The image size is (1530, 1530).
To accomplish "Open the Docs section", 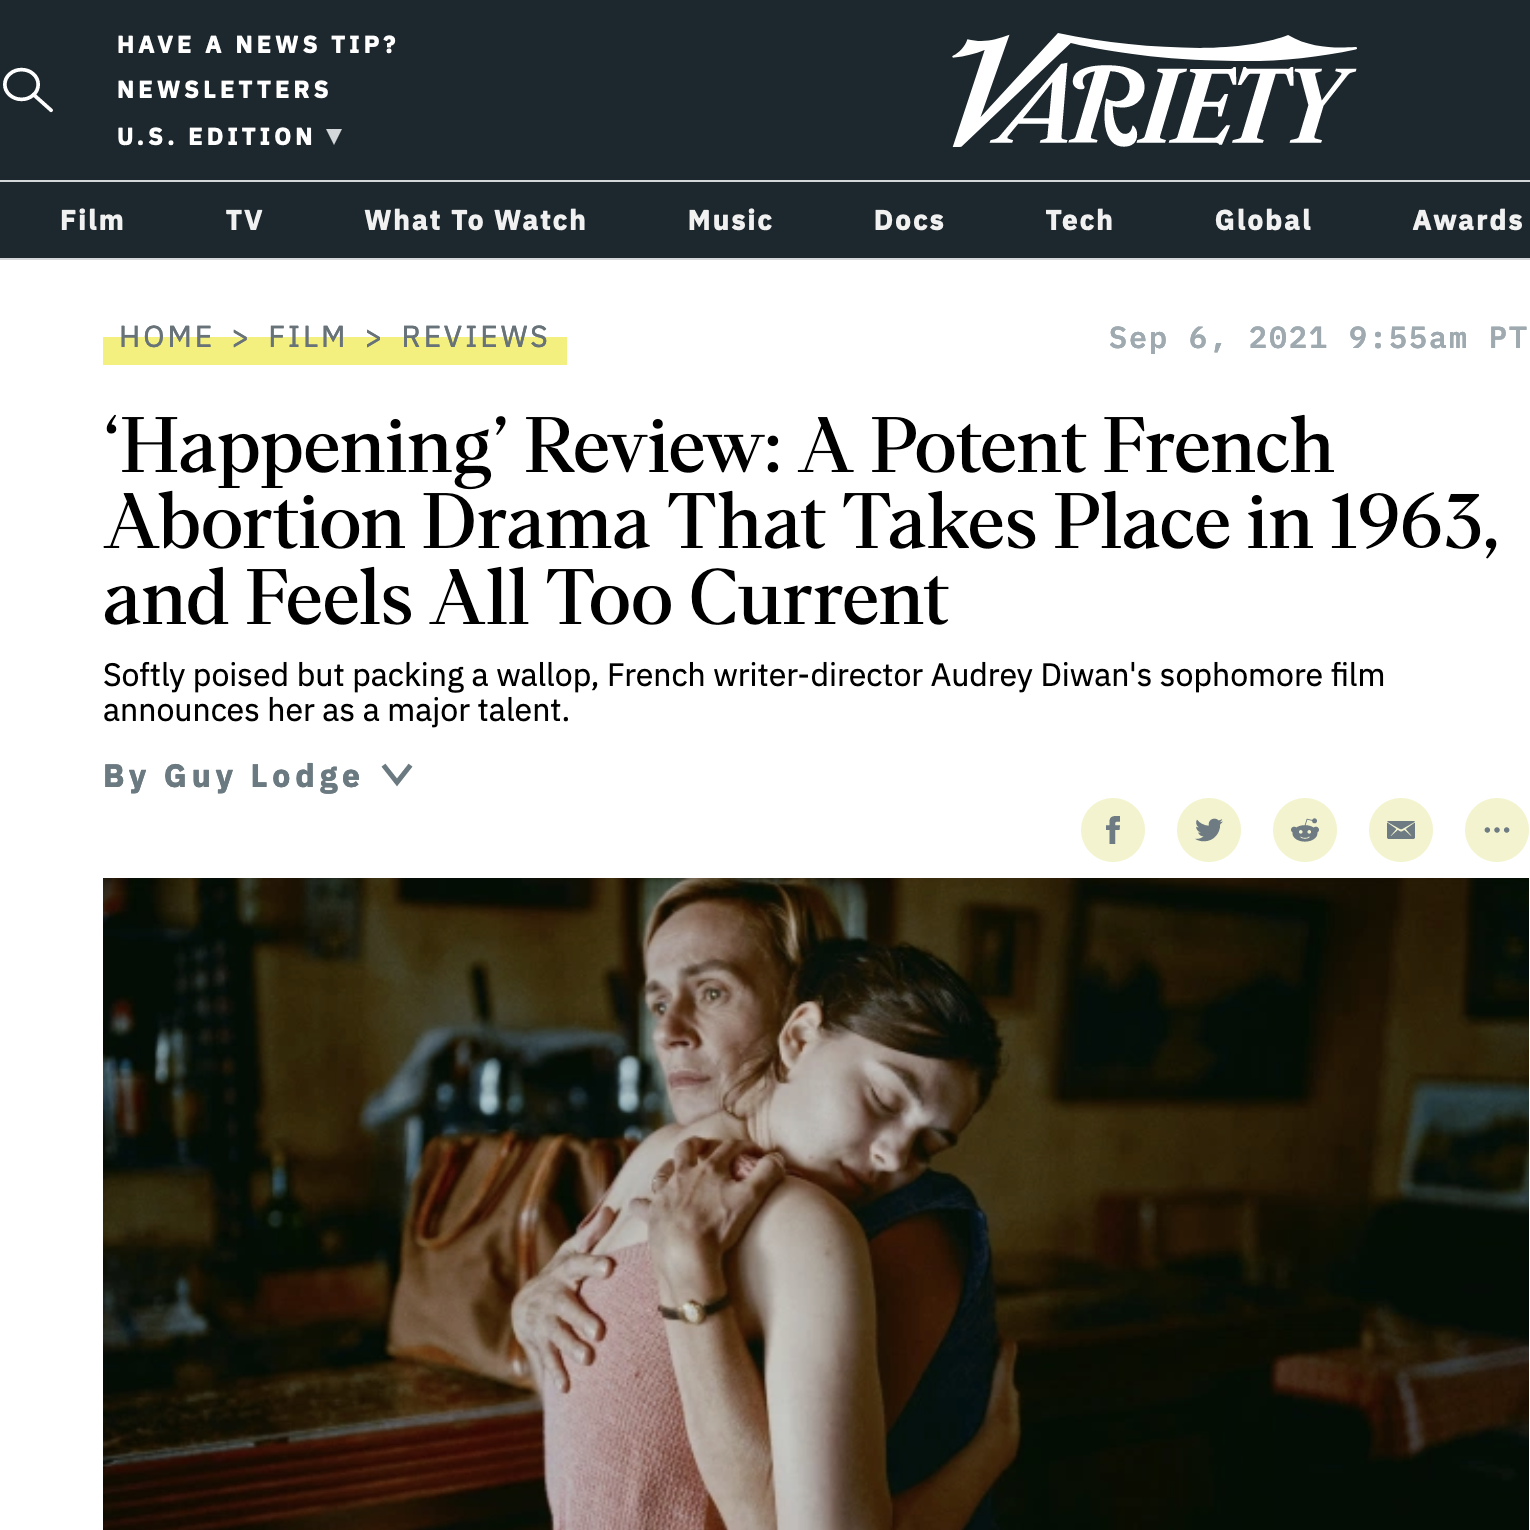I will pyautogui.click(x=909, y=220).
